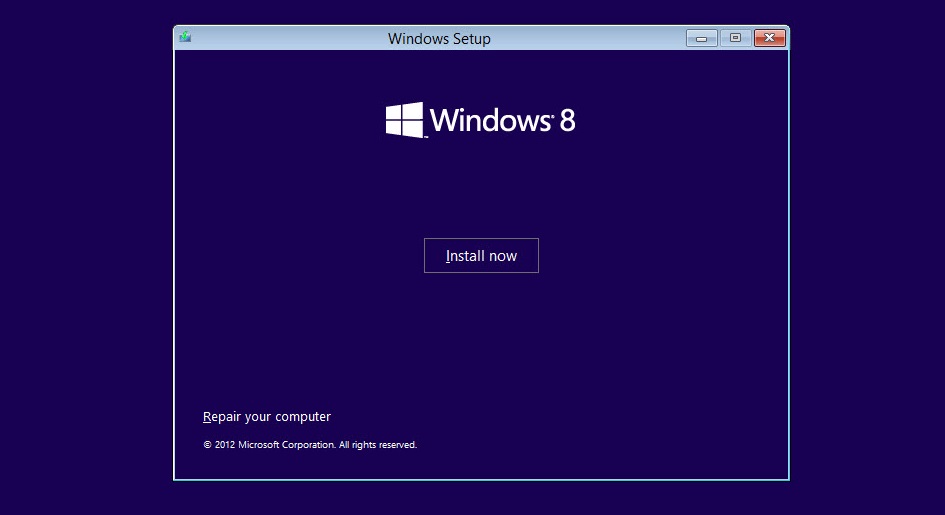Click the Windows 8 logo
This screenshot has height=515, width=945.
pos(480,120)
